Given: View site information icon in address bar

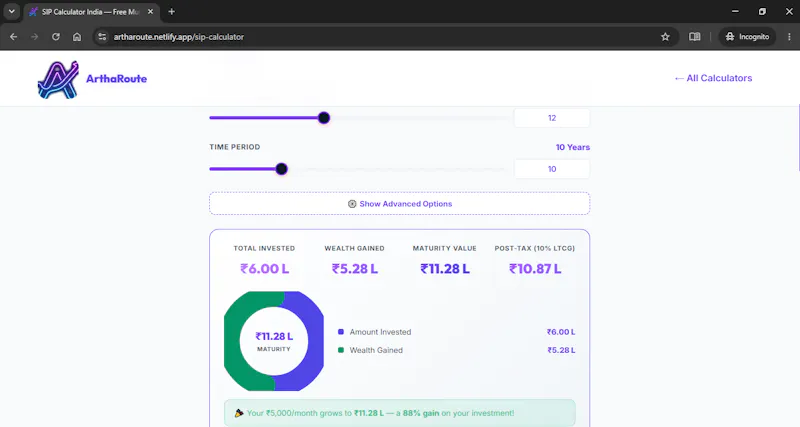Looking at the screenshot, I should (x=102, y=37).
